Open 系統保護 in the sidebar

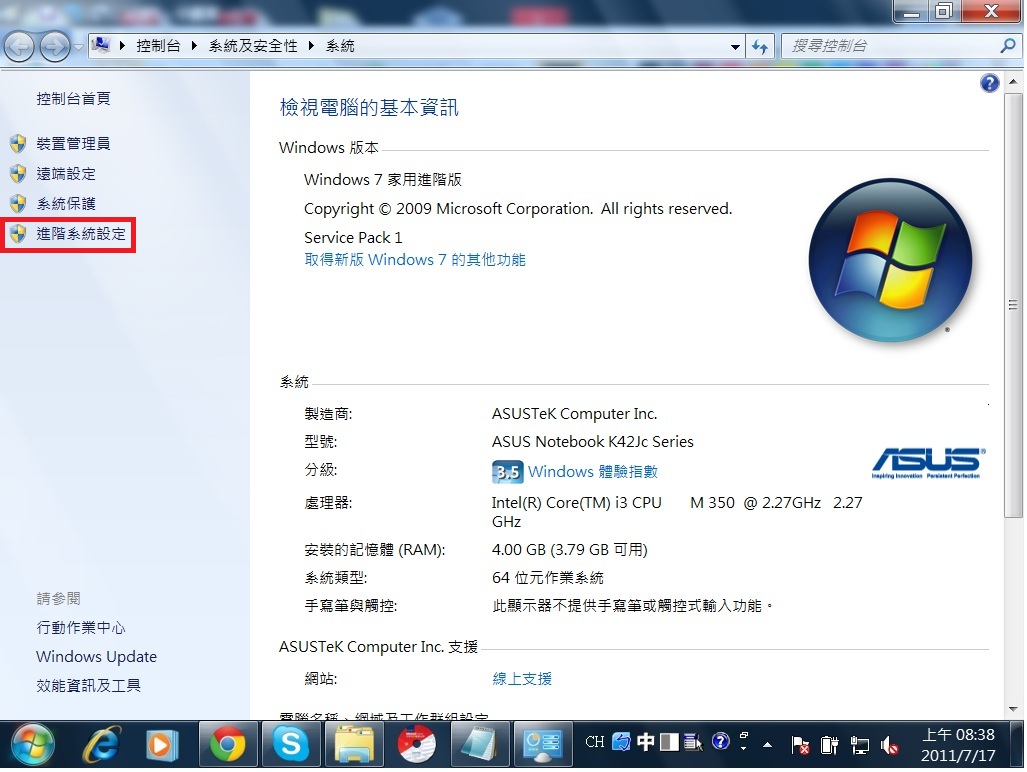tap(66, 204)
